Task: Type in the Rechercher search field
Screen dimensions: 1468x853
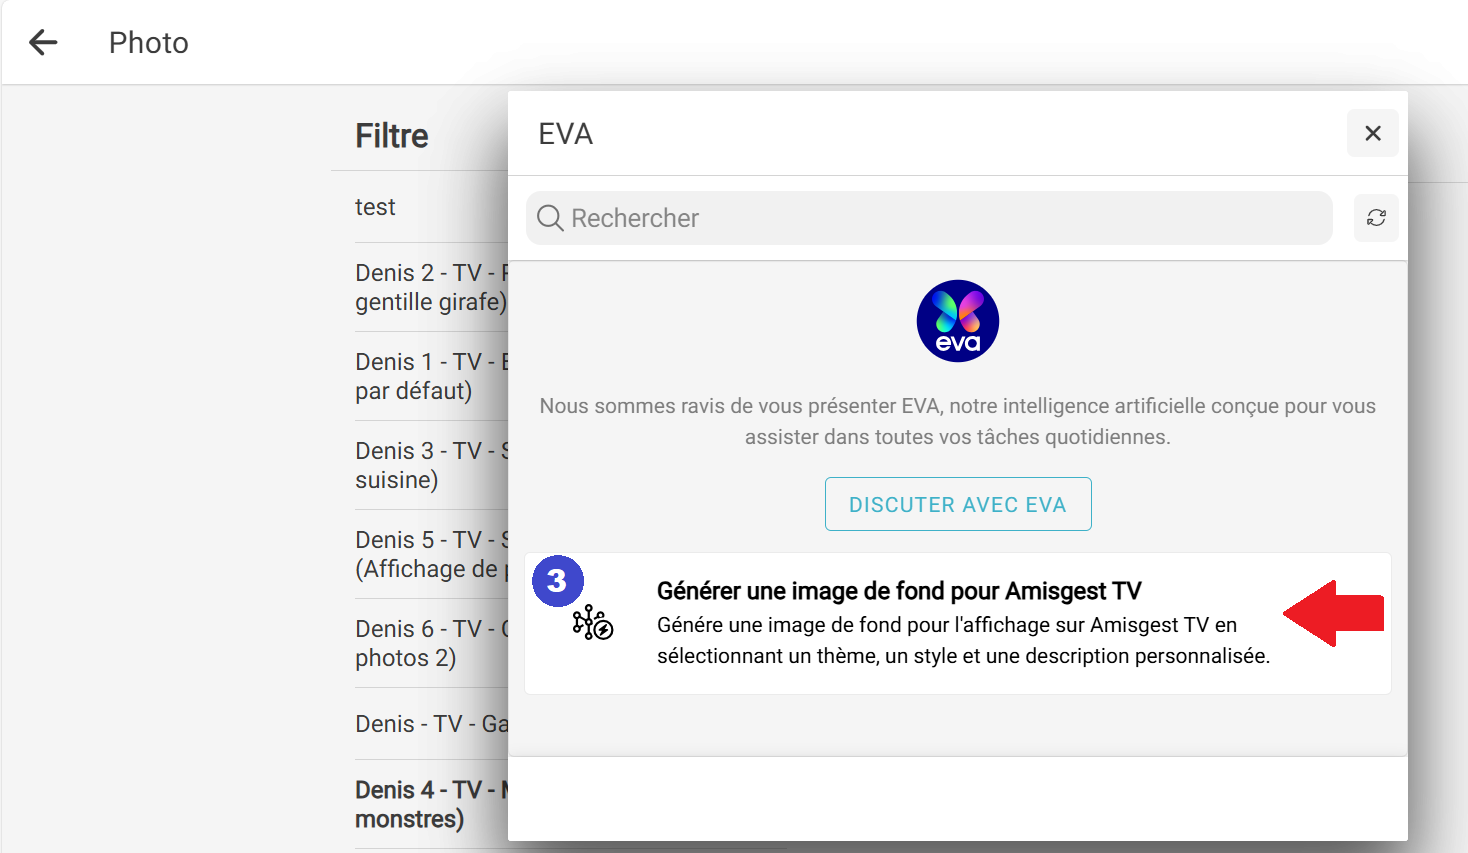Action: pos(940,218)
